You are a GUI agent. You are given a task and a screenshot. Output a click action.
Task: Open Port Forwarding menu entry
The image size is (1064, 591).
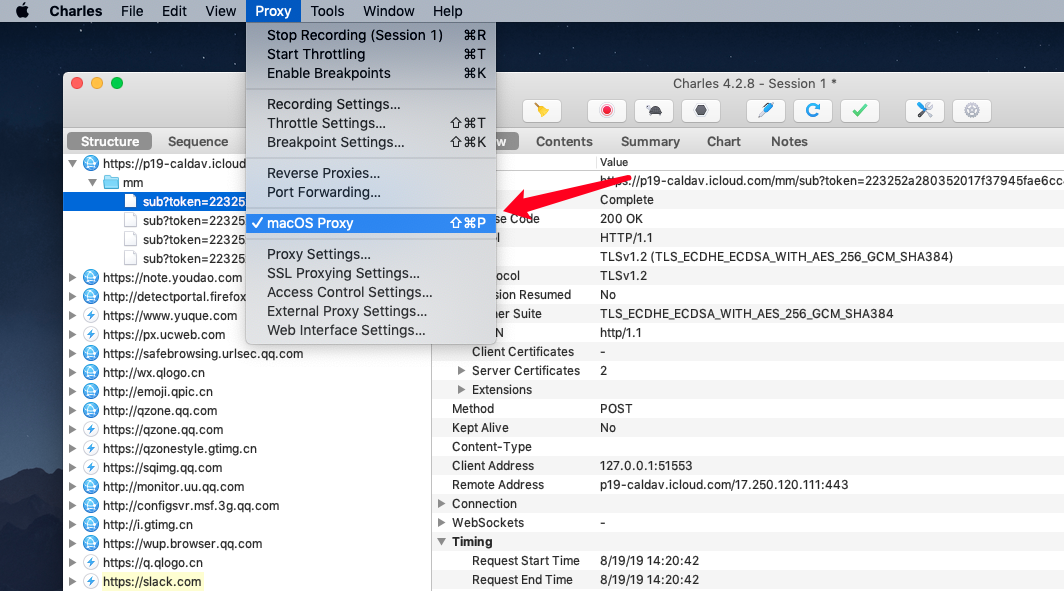click(x=370, y=192)
